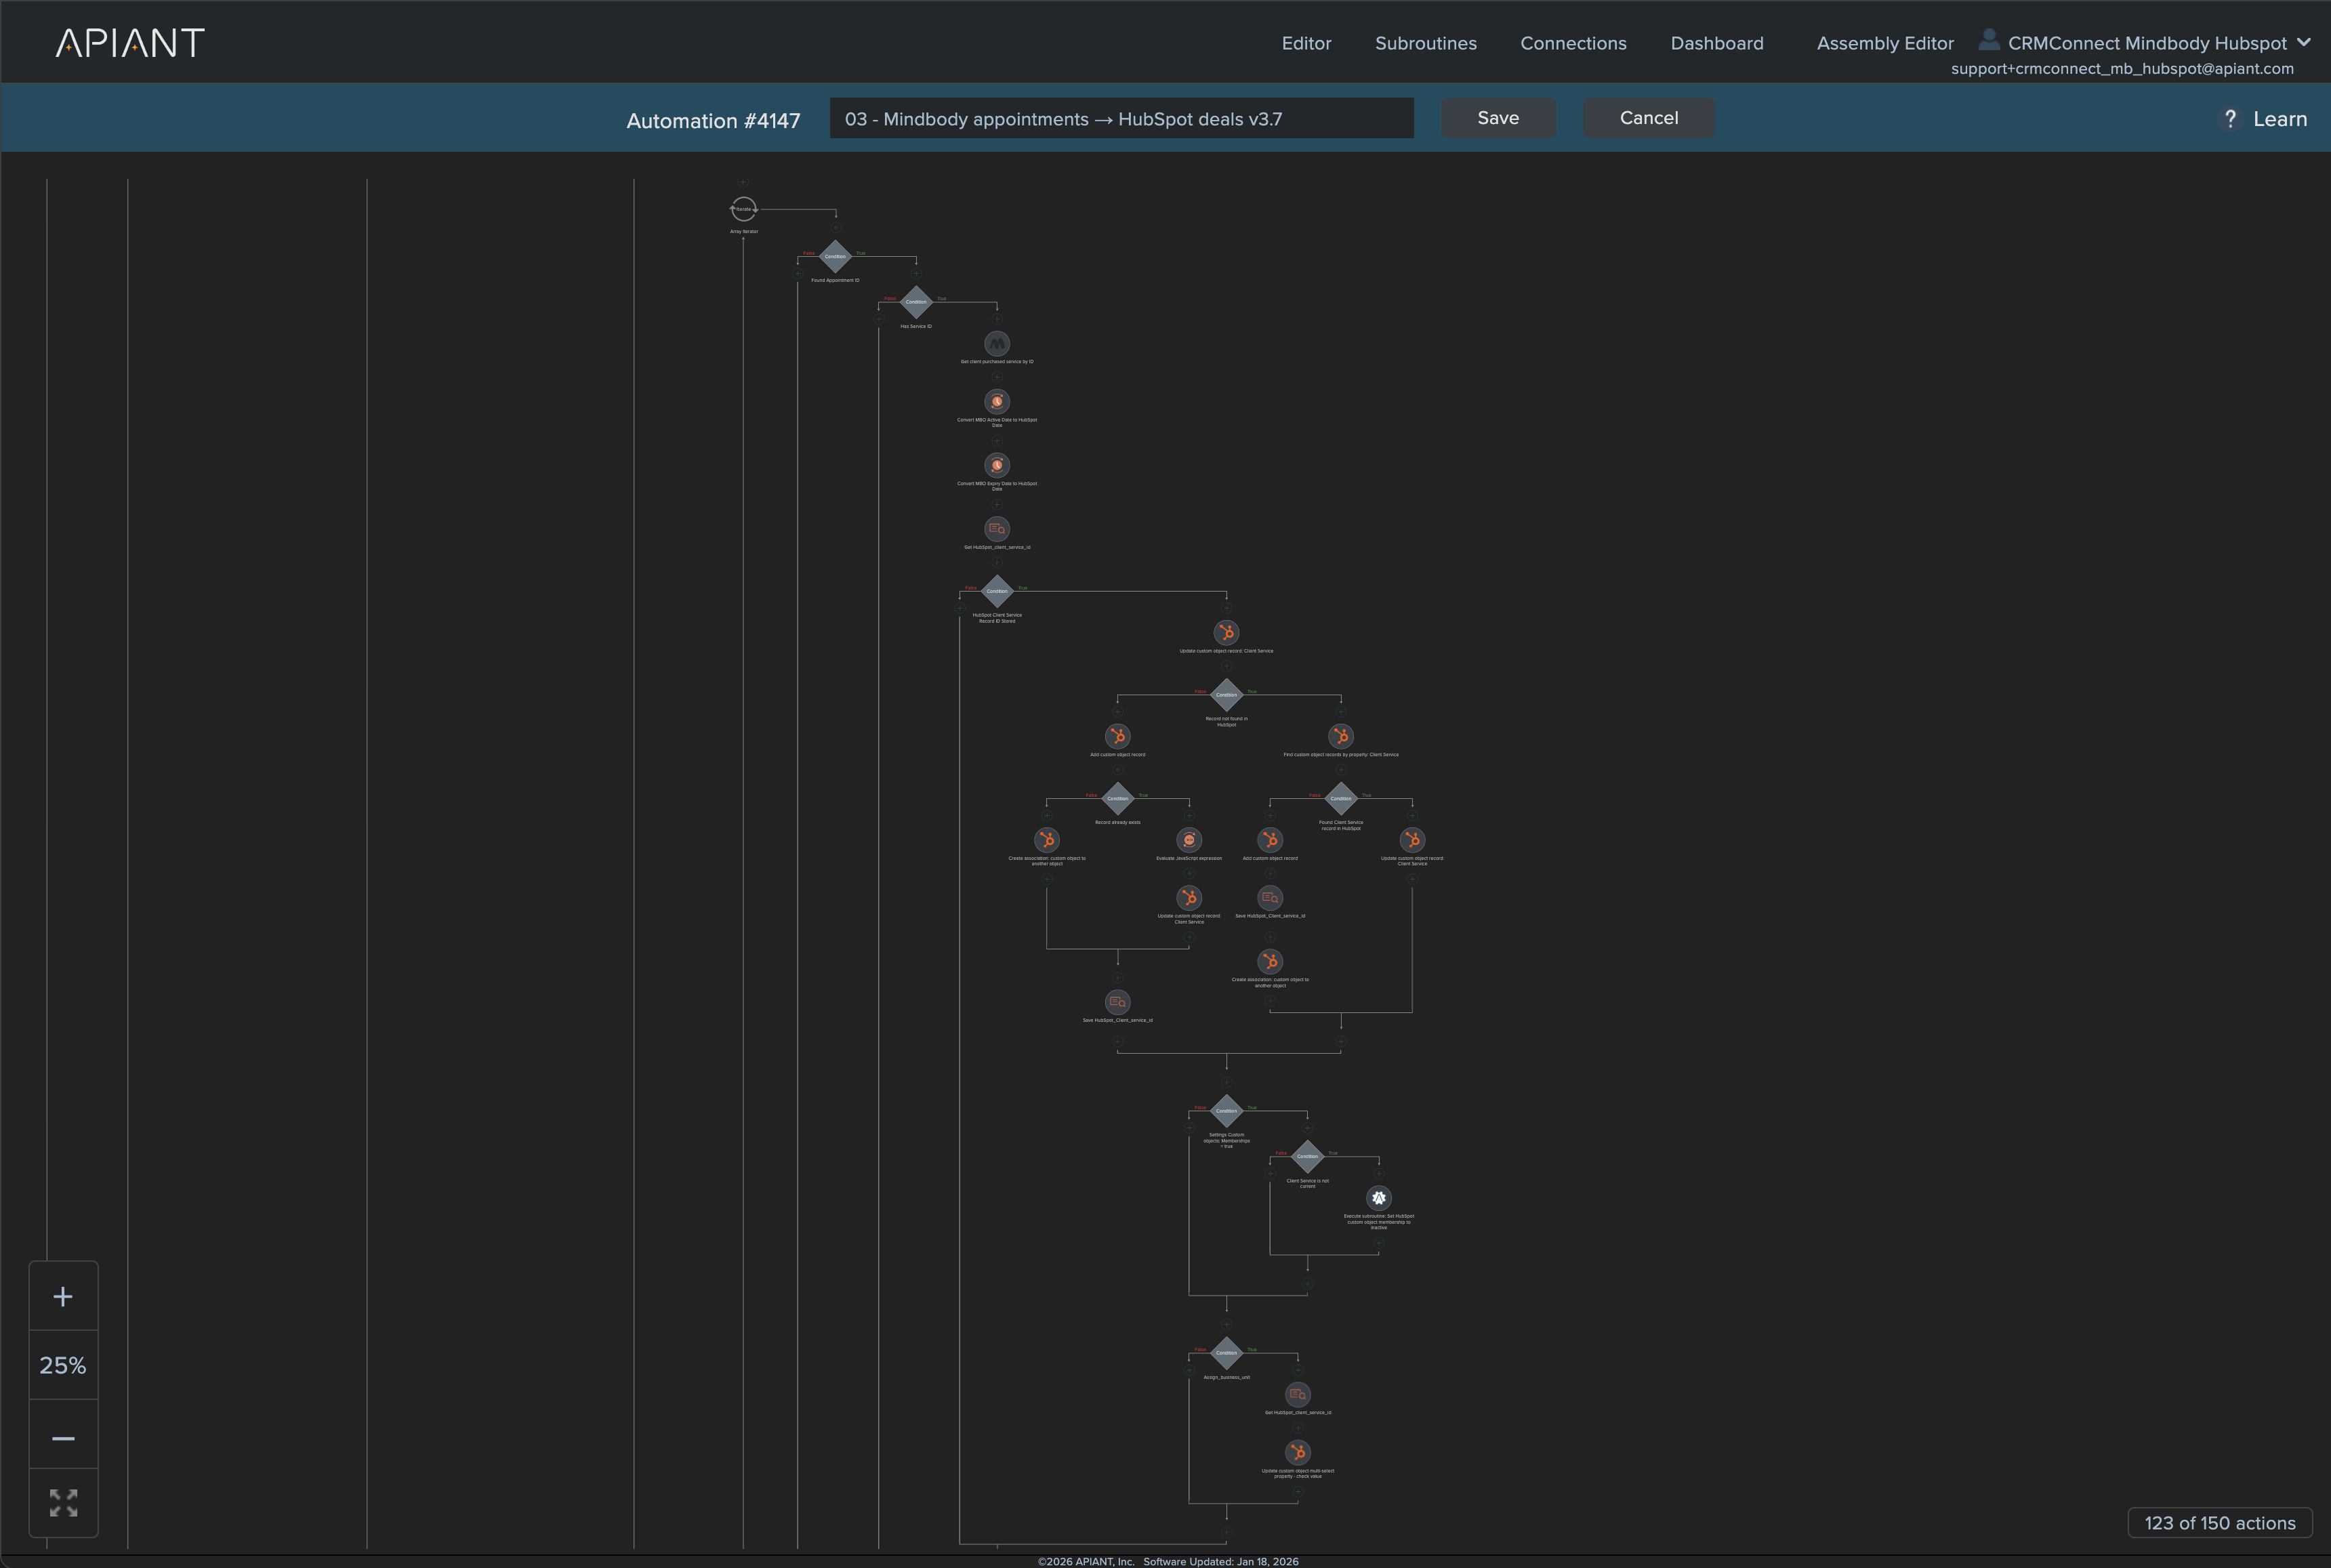The image size is (2331, 1568).
Task: Click the 'Execute subroutine: Set HubSpot custom object membership to Inactive' node
Action: pos(1378,1197)
